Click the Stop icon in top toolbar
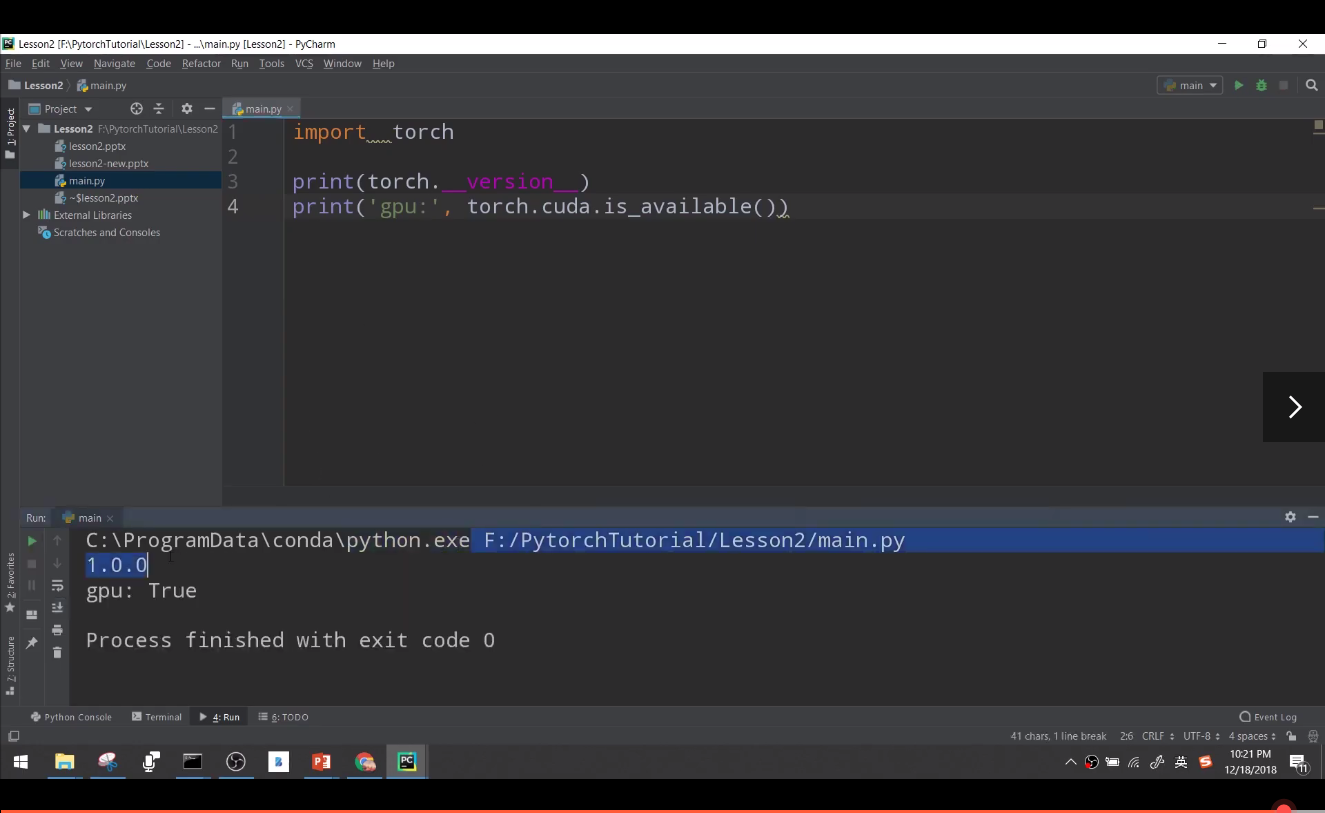This screenshot has height=813, width=1325. (1284, 86)
